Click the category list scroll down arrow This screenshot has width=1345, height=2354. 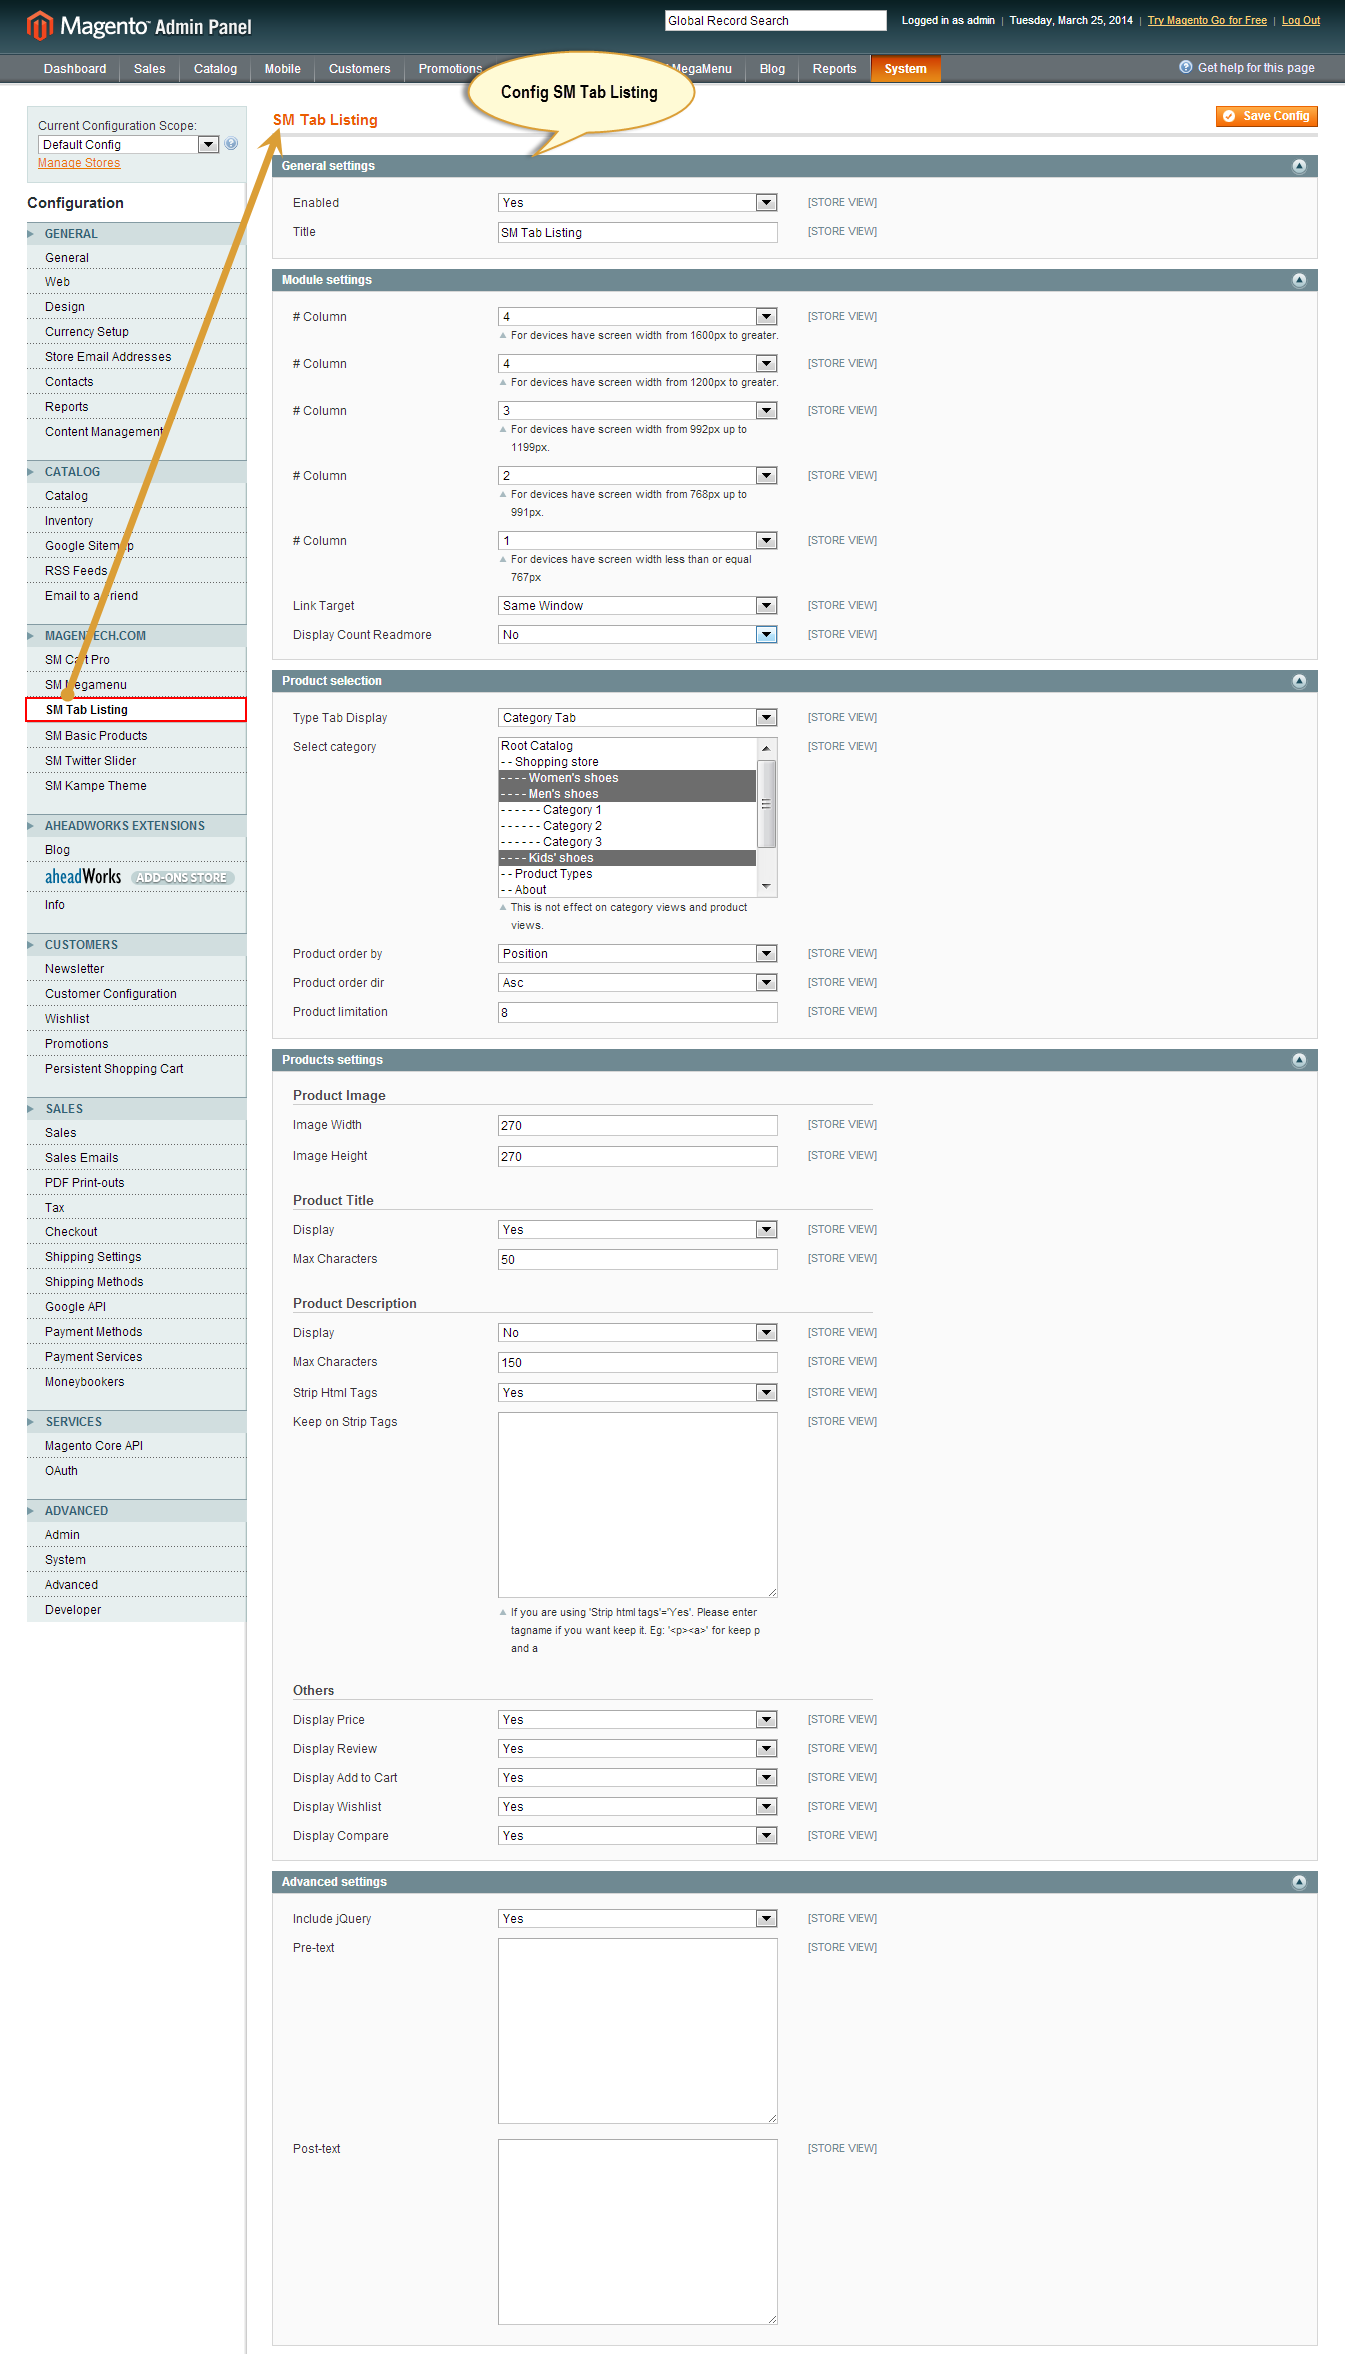pos(767,887)
